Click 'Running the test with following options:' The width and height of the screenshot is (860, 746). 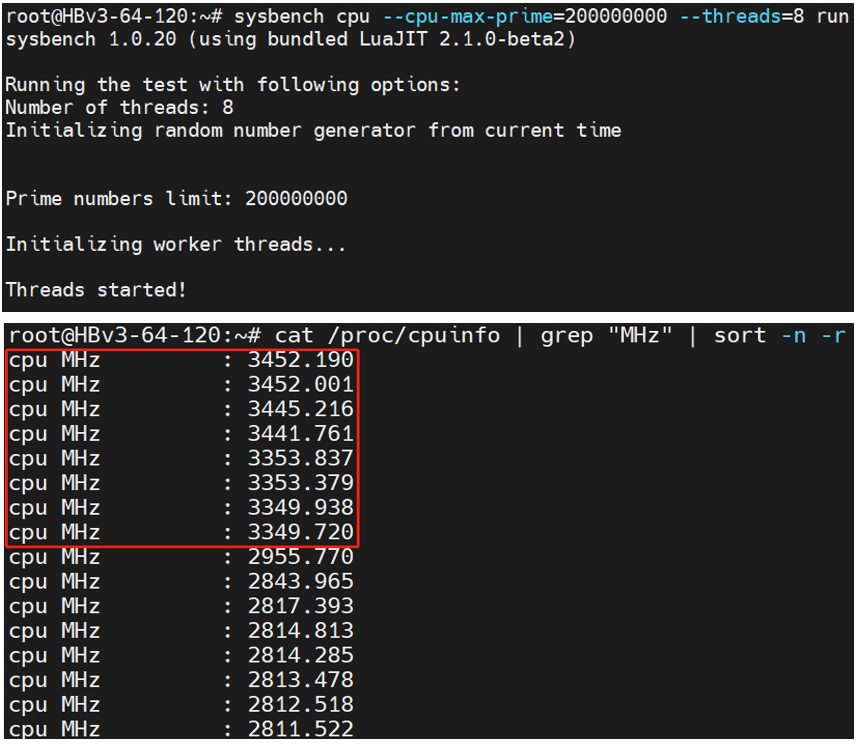[x=233, y=85]
